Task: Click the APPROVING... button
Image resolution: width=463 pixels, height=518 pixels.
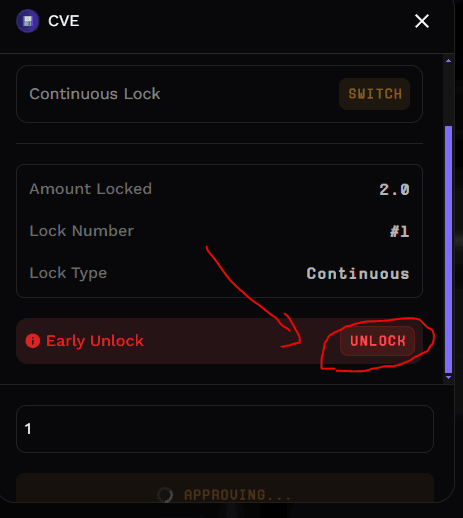Action: [x=225, y=488]
